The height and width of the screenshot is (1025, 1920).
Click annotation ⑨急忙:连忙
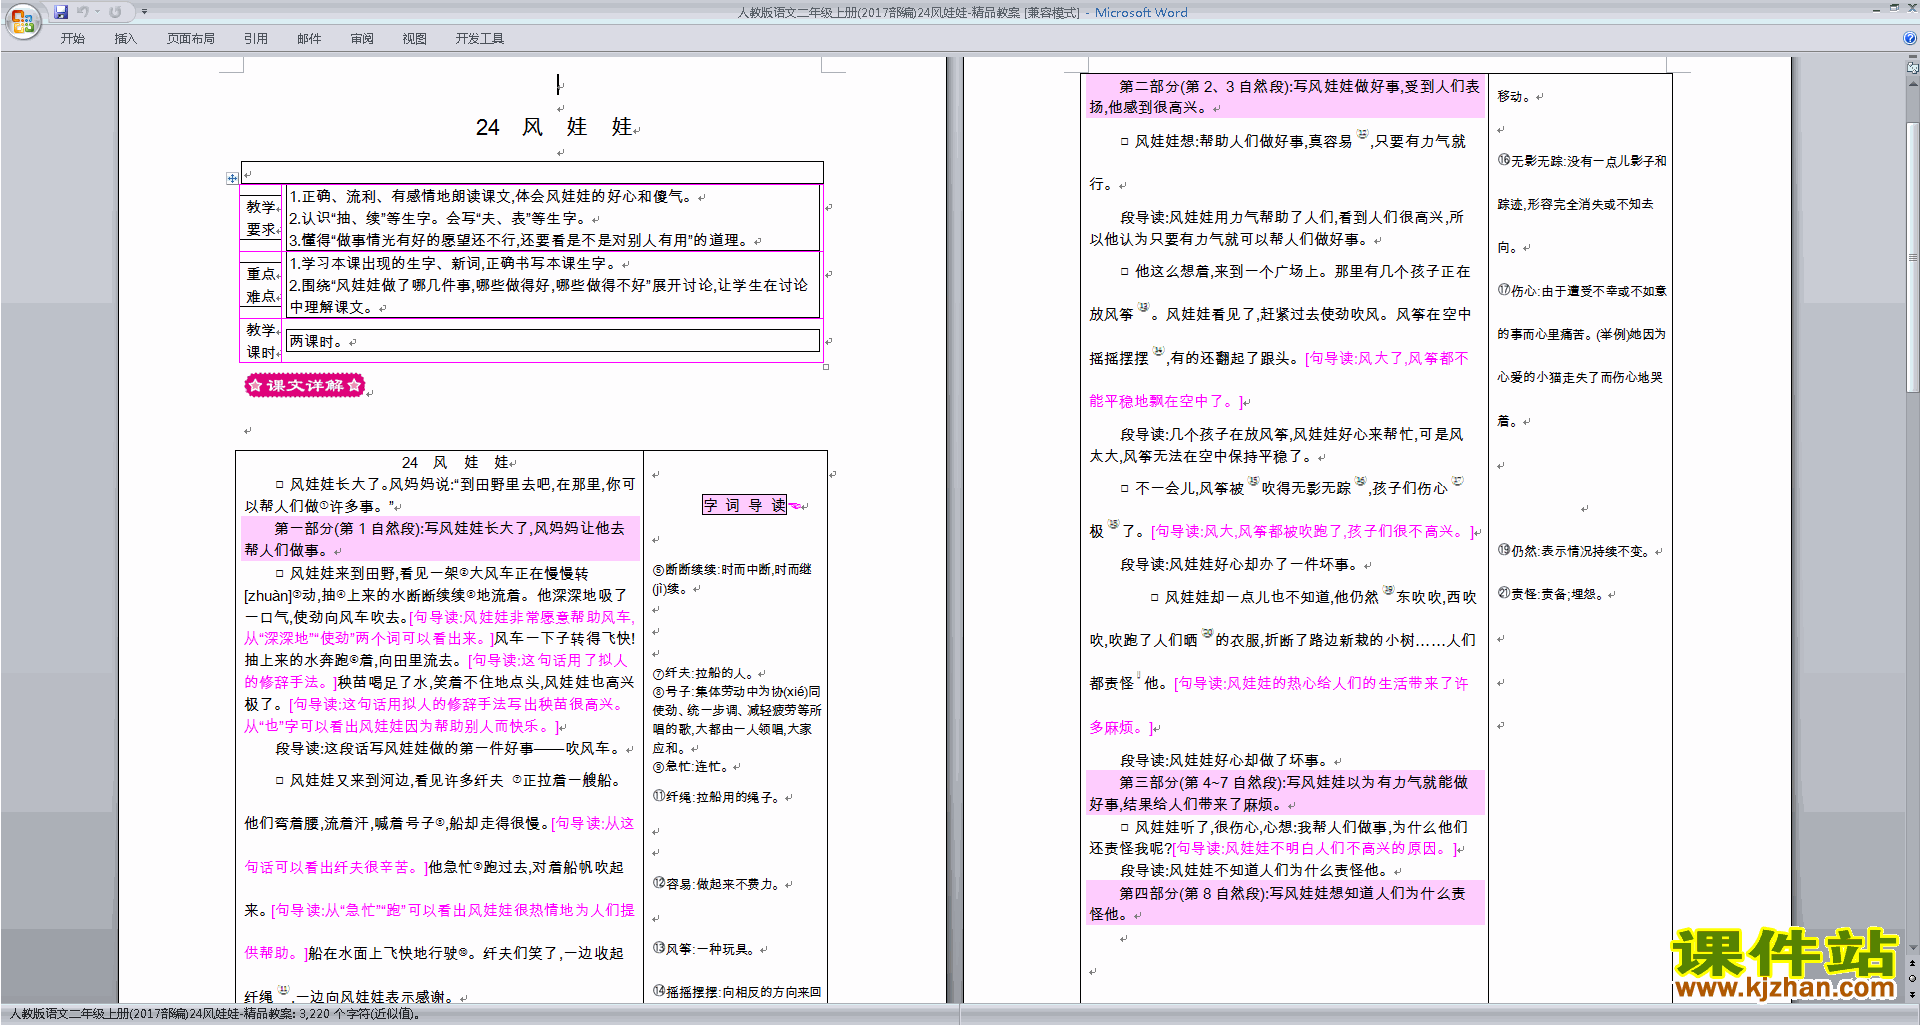tap(691, 767)
